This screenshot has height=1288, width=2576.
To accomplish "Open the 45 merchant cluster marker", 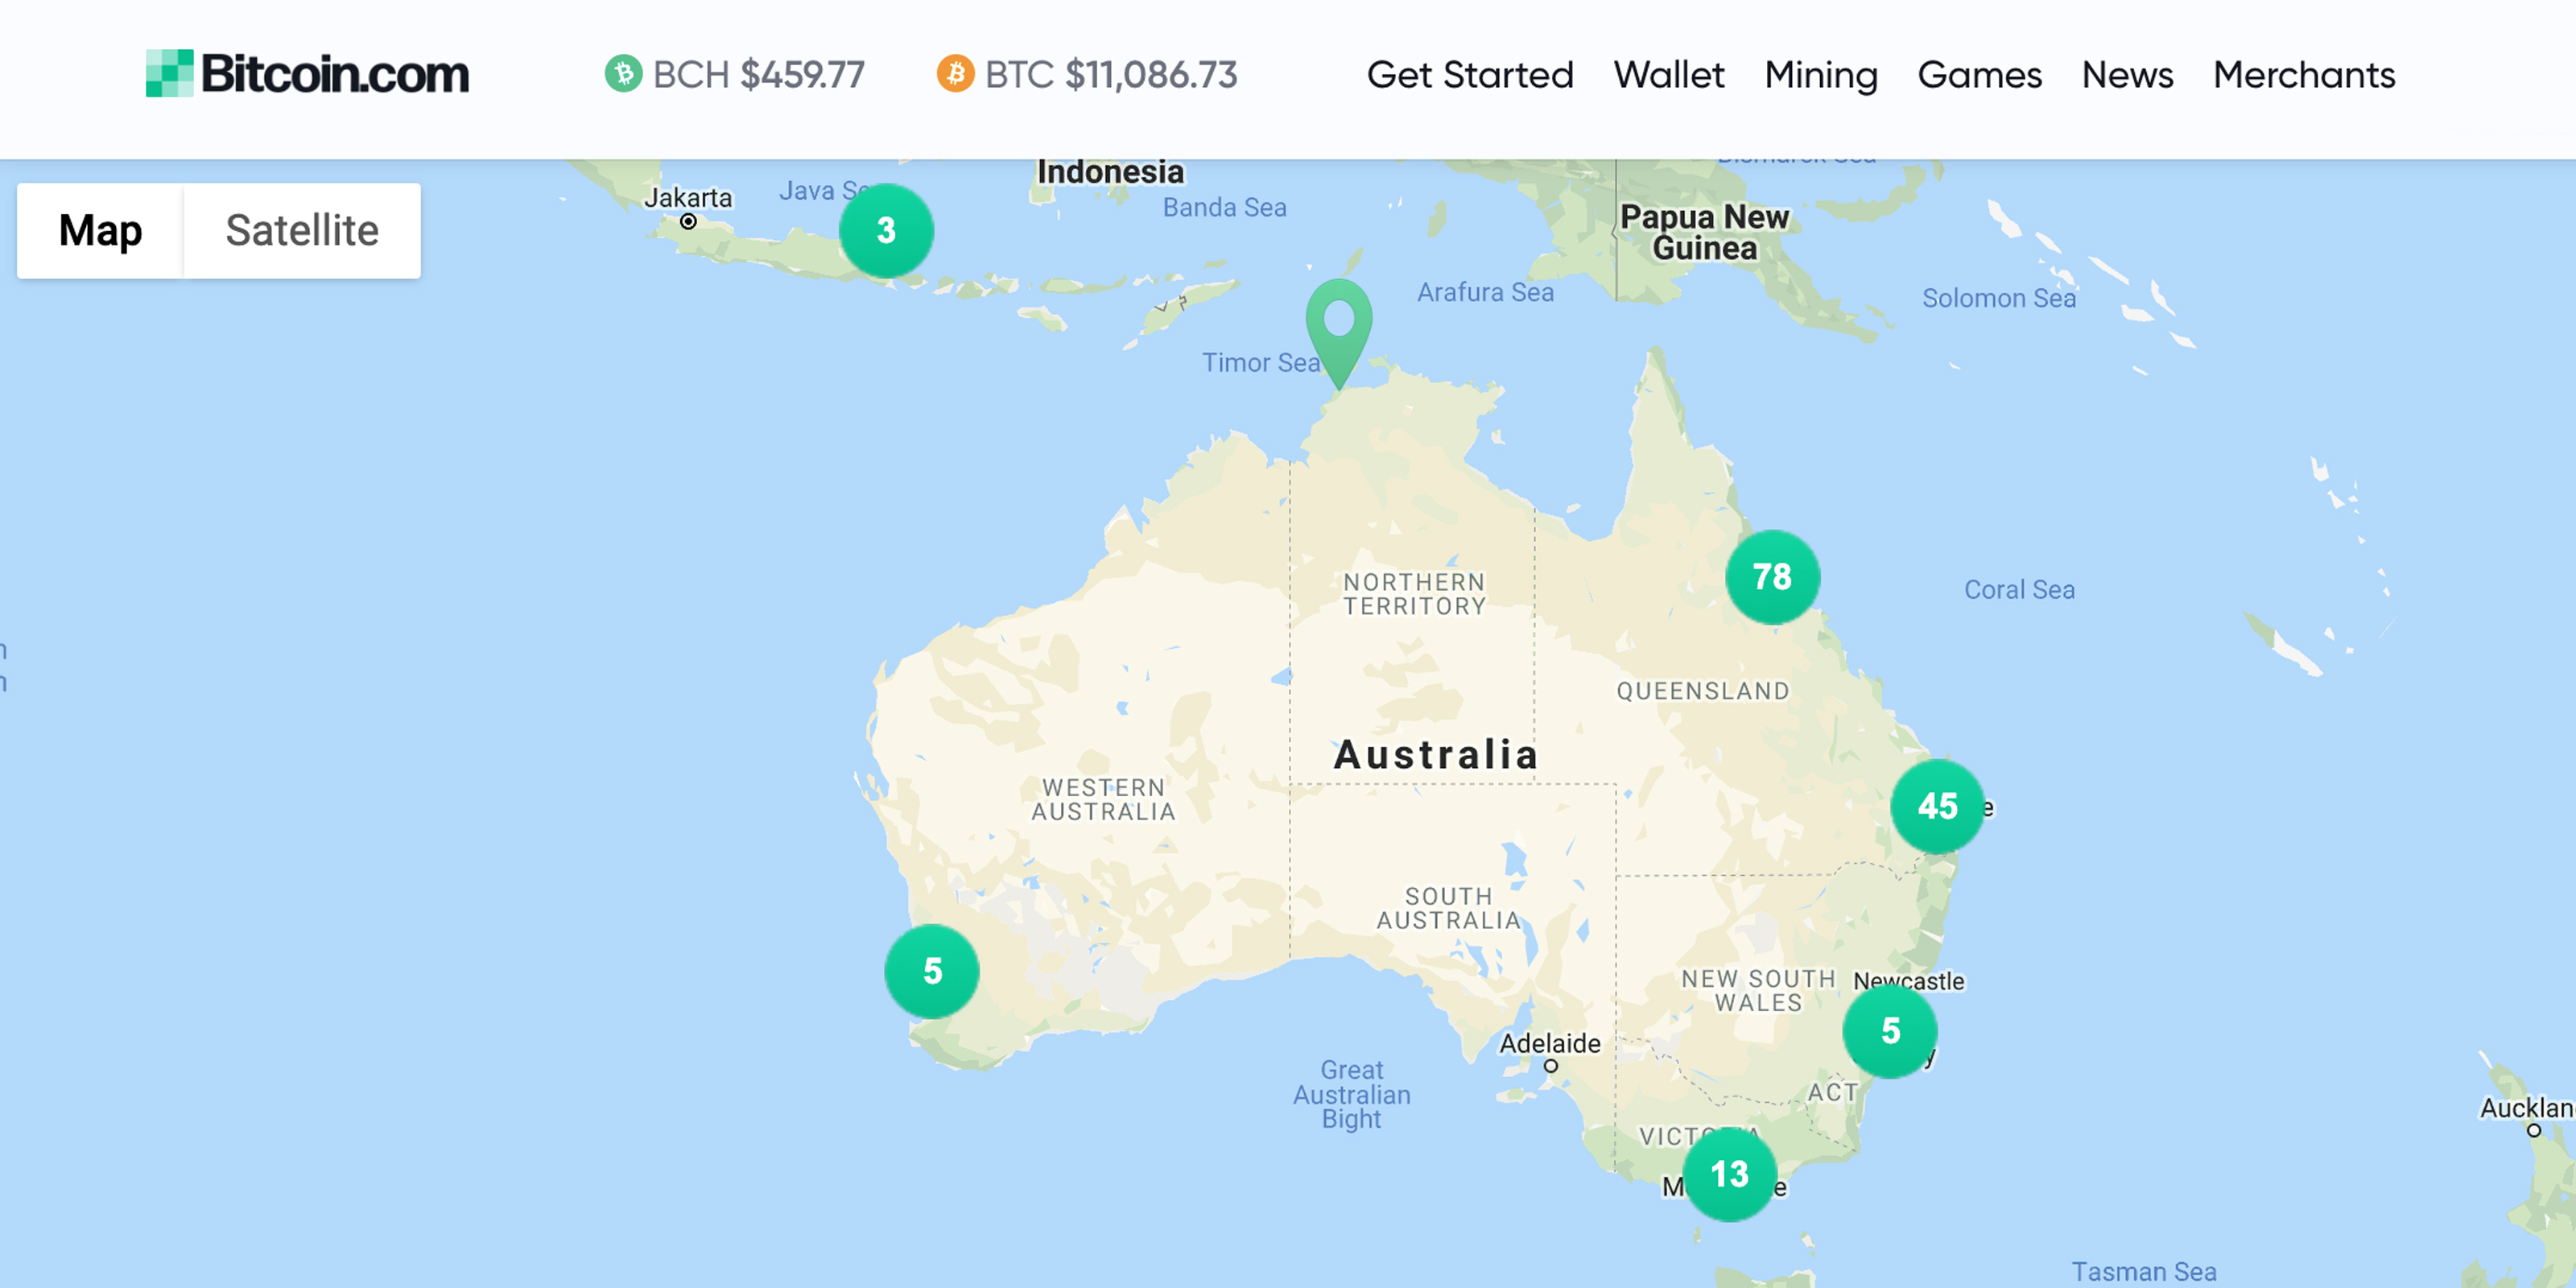I will (x=1937, y=806).
